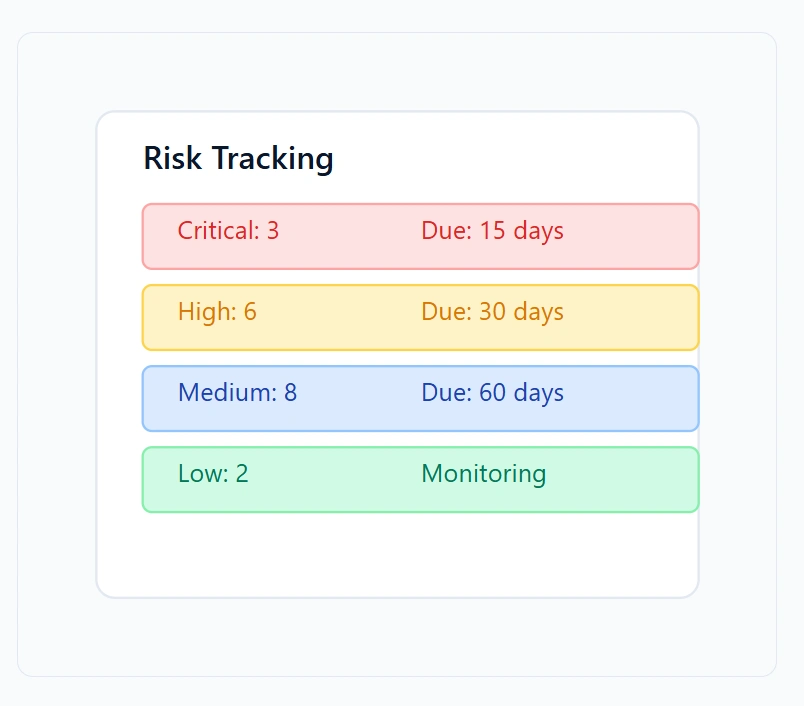The height and width of the screenshot is (706, 804).
Task: Select the Critical: 3 label
Action: coord(228,231)
